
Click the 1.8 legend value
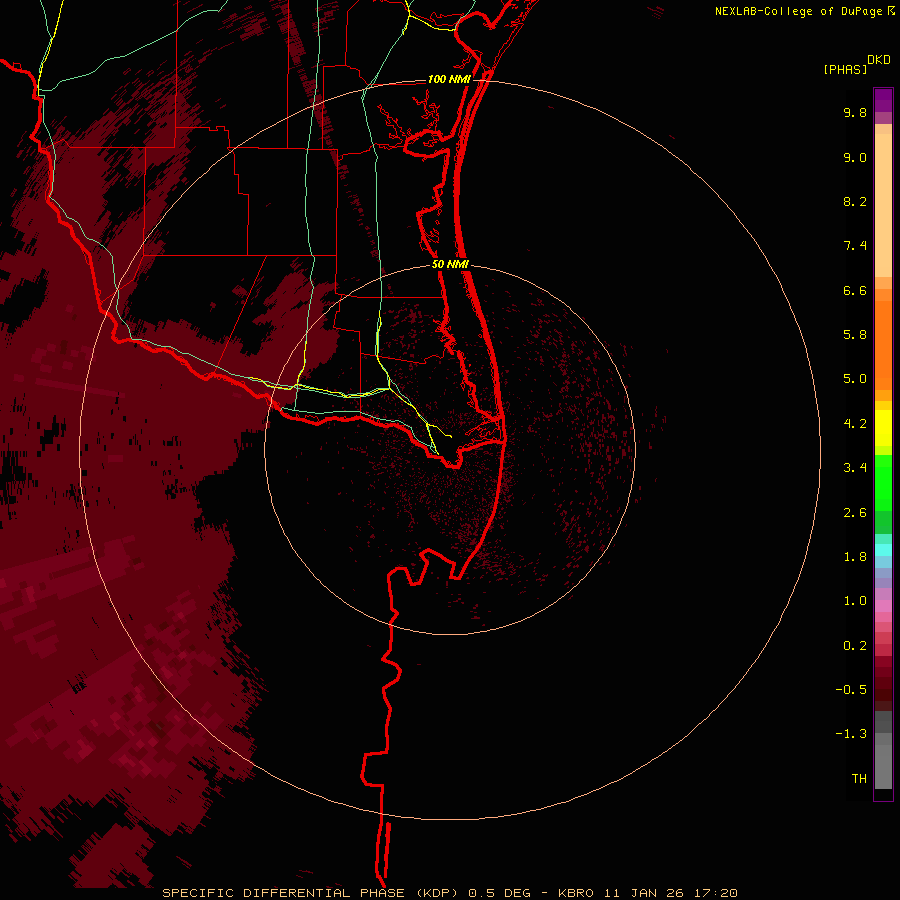[855, 557]
